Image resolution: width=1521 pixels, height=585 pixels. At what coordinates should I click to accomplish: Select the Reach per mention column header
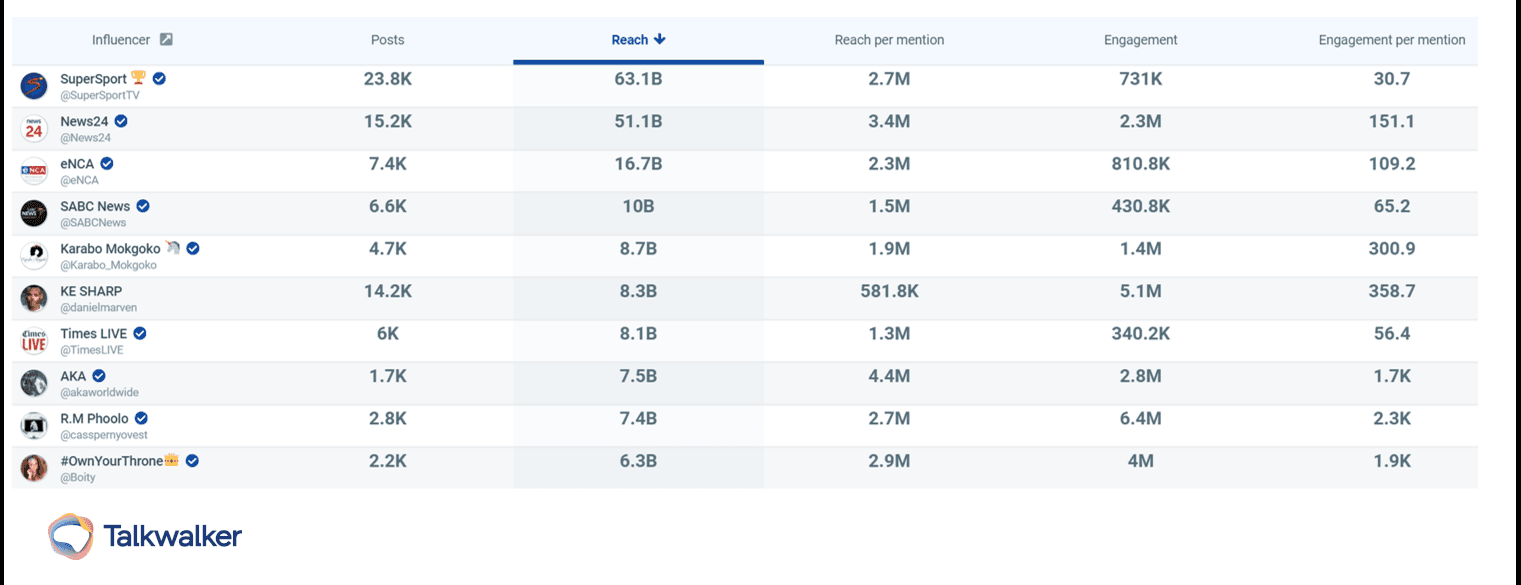(x=889, y=39)
